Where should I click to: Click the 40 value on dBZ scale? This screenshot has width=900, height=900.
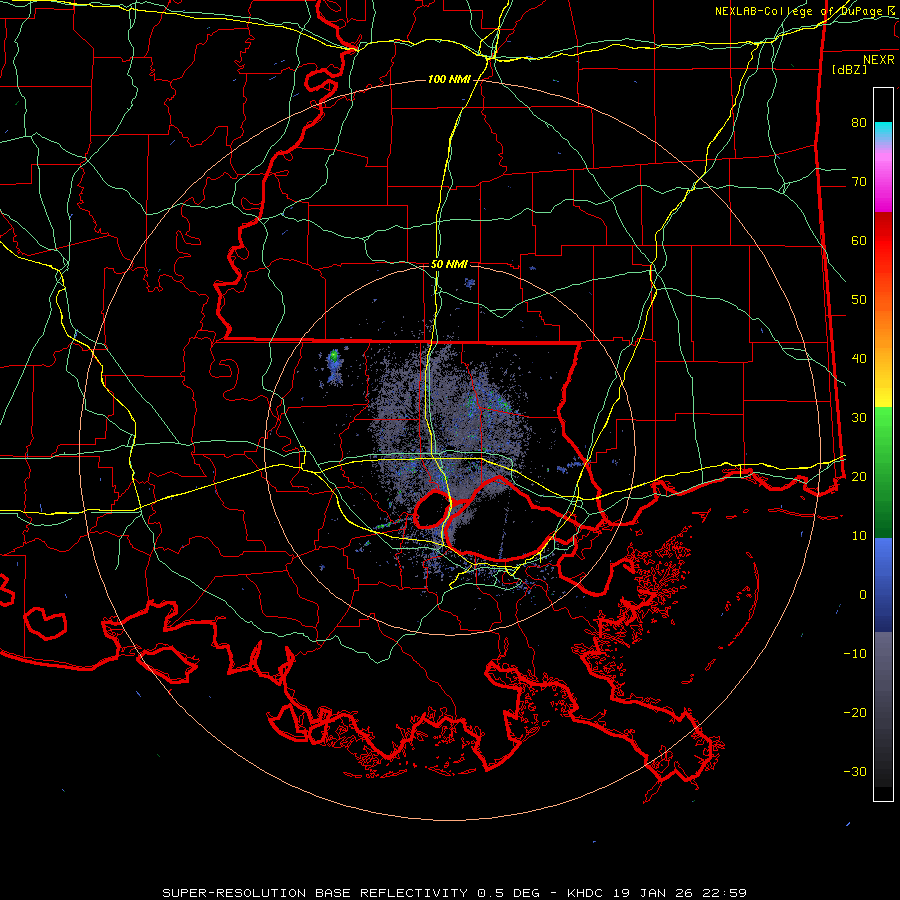pyautogui.click(x=859, y=359)
